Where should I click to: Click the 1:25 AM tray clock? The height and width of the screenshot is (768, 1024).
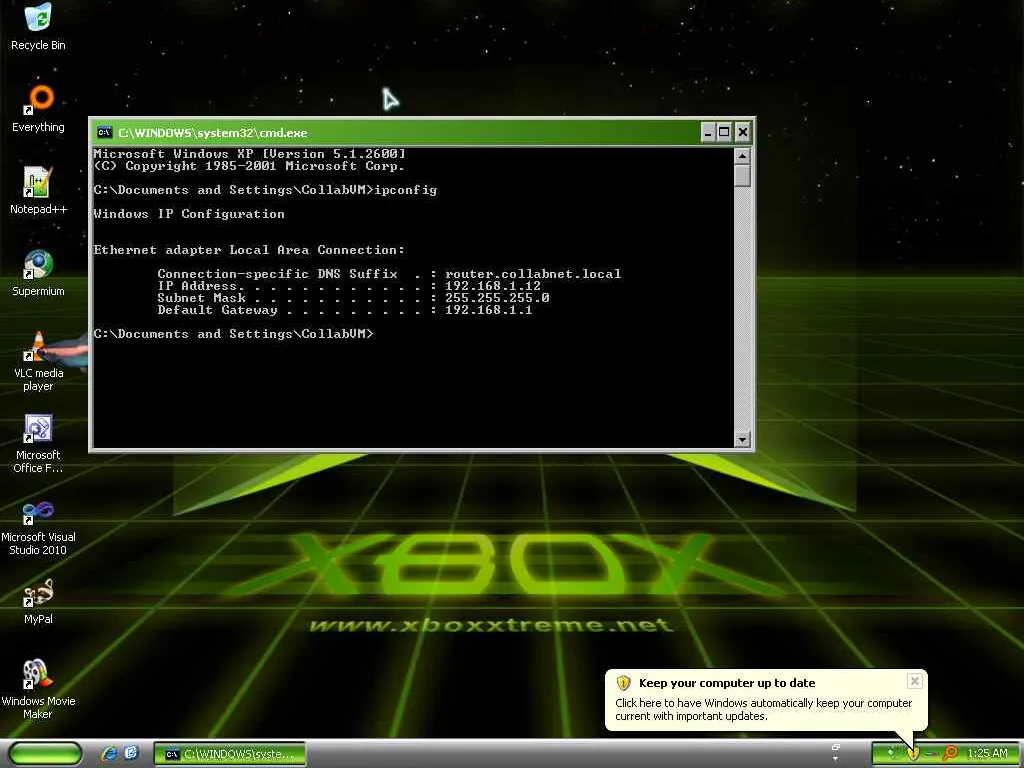point(987,754)
